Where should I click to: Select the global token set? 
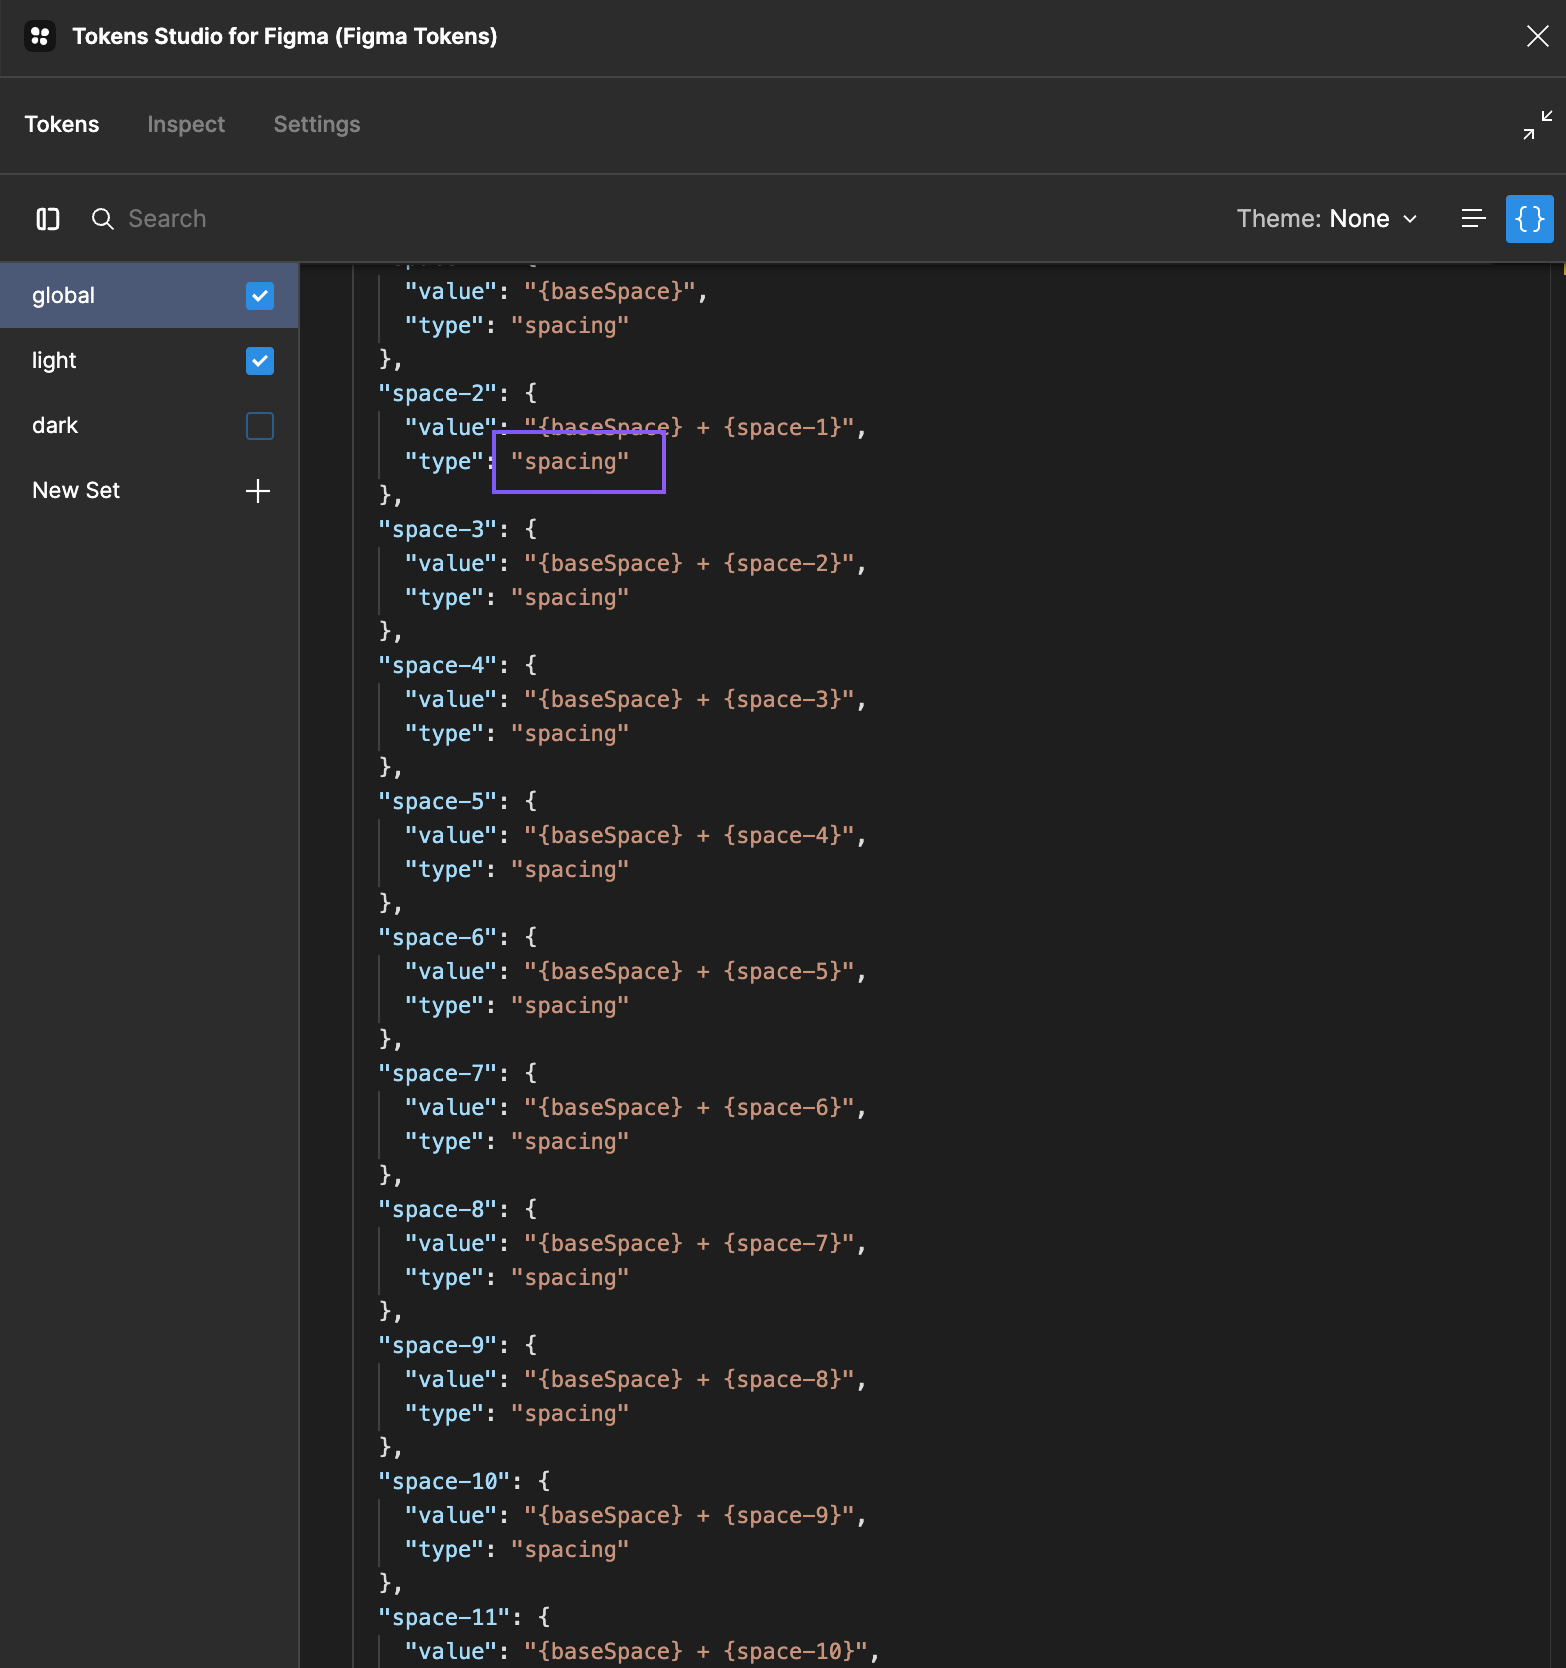tap(149, 296)
